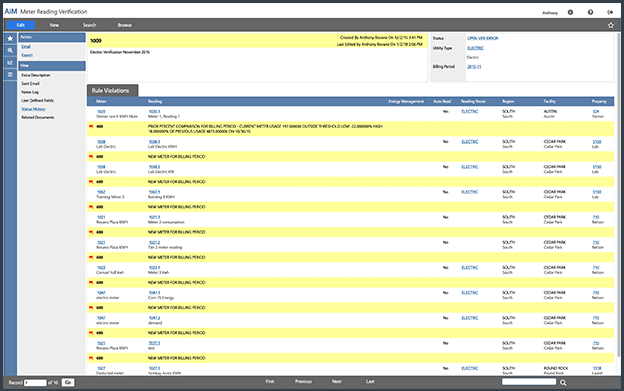
Task: Open User Defined Fields view
Action: 37,101
